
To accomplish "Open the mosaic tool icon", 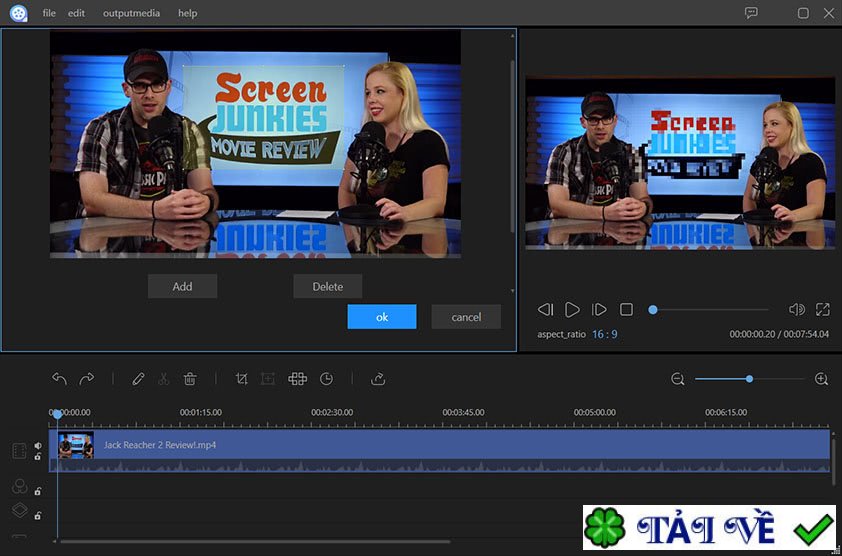I will pos(297,379).
